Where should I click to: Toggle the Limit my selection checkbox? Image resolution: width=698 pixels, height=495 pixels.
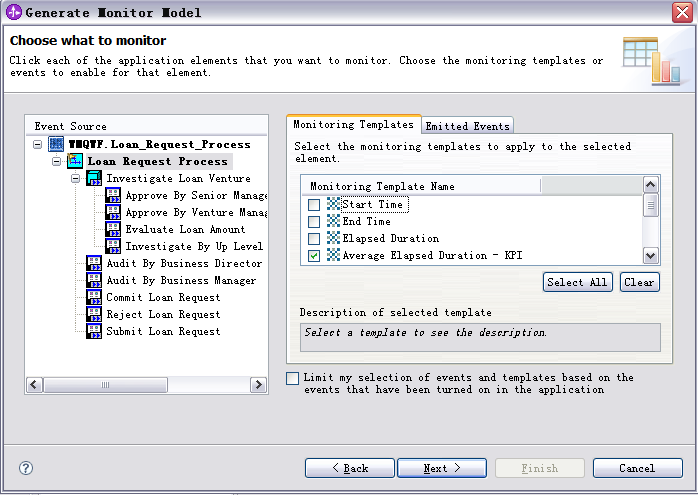(x=292, y=378)
